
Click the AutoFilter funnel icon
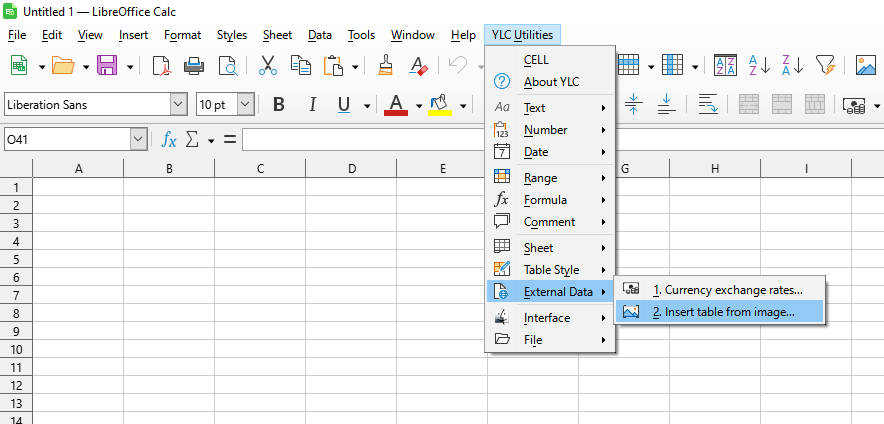point(824,66)
